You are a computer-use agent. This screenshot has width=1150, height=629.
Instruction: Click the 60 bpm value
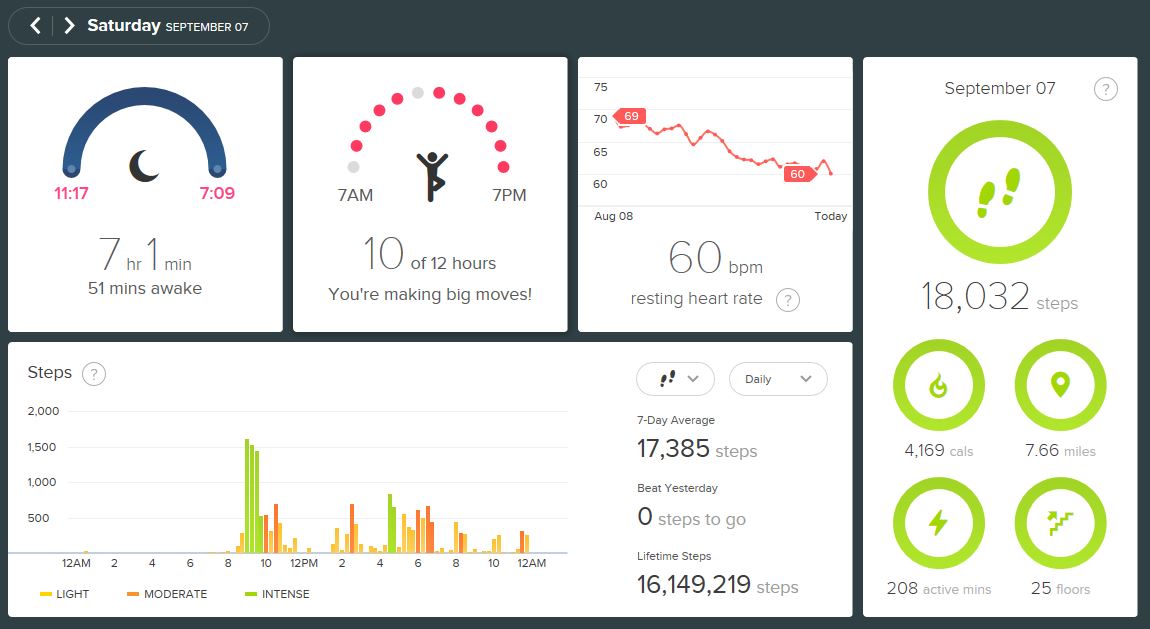[x=715, y=258]
